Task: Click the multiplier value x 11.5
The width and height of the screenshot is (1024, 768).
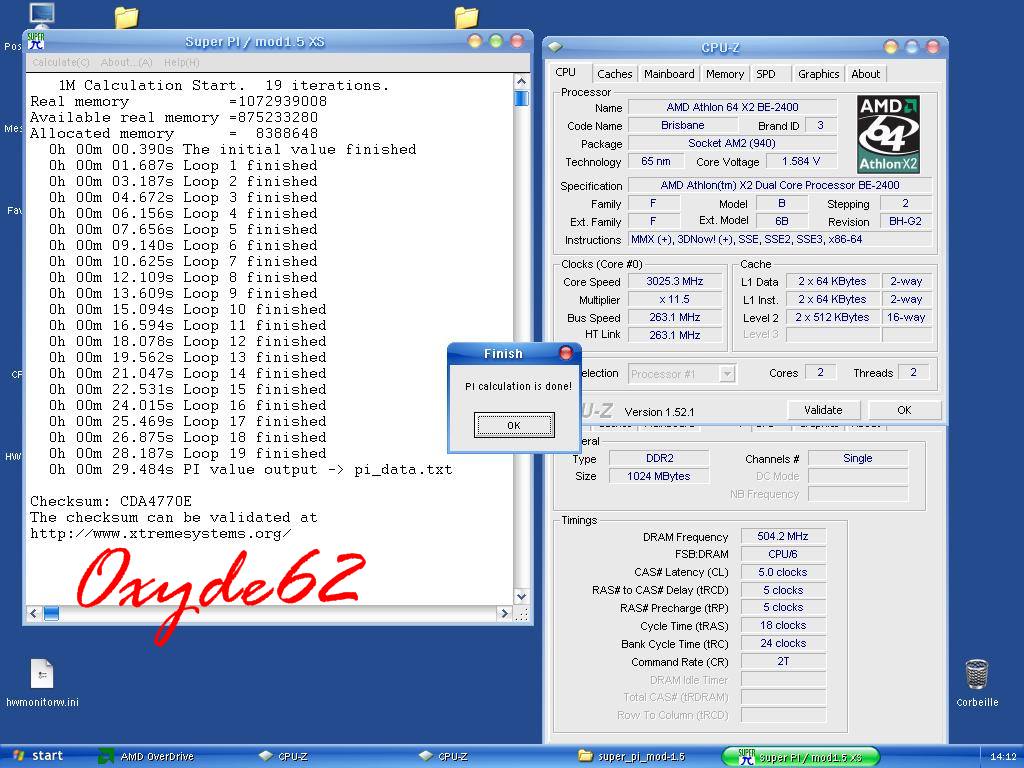Action: point(675,300)
